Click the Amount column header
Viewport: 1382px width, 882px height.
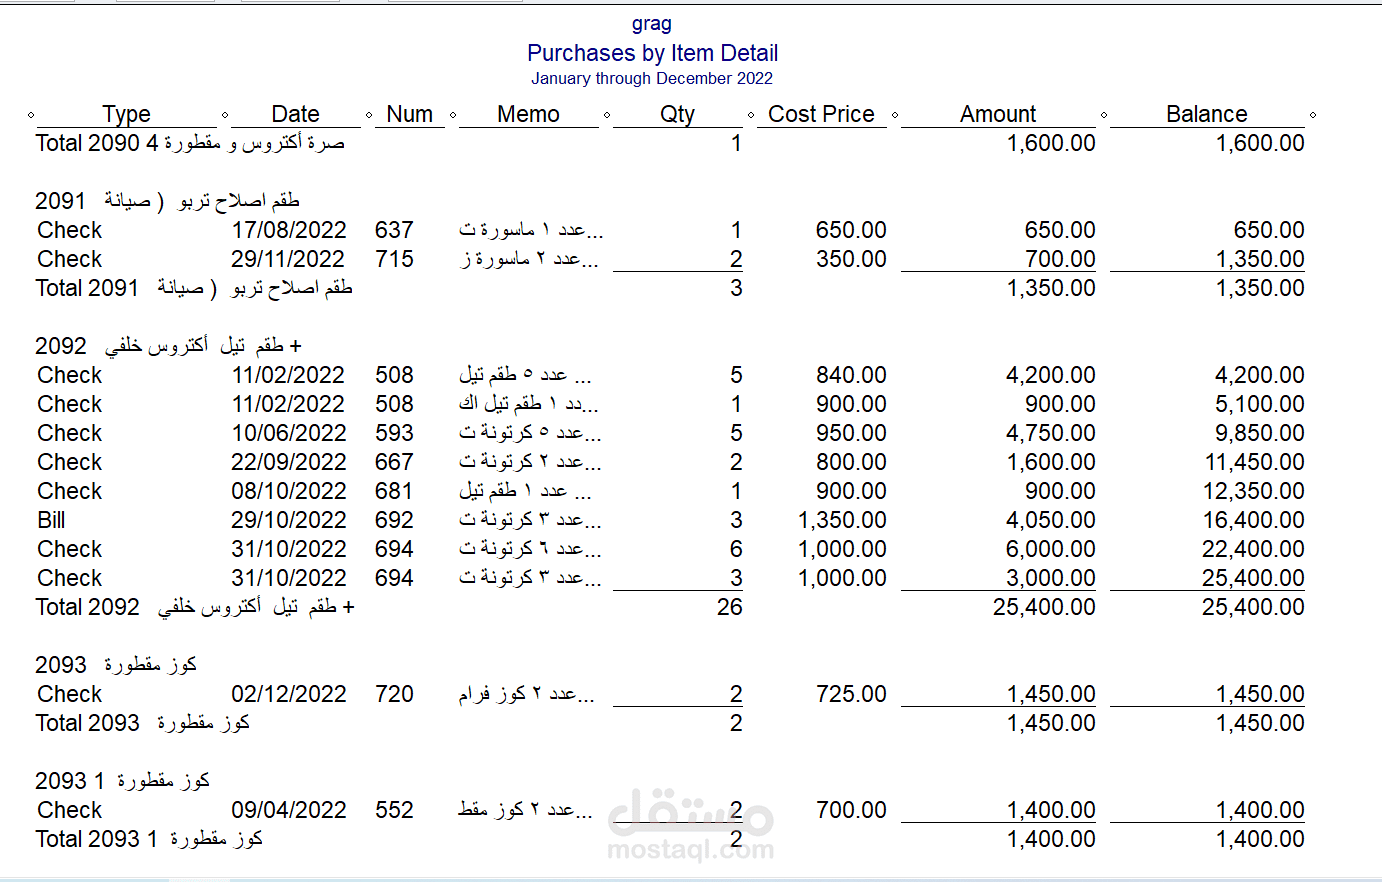click(x=998, y=114)
